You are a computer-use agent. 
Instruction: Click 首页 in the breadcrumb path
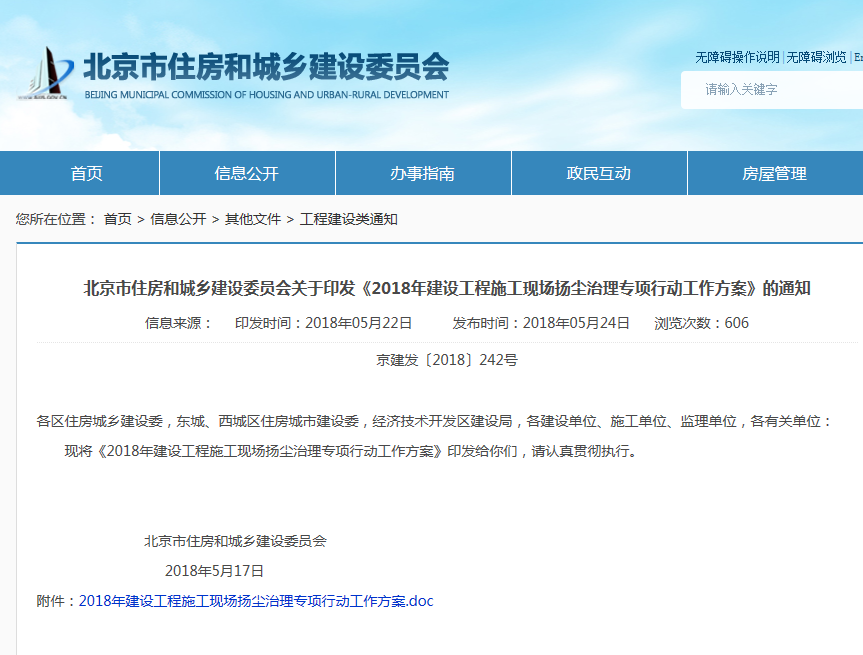tap(117, 219)
